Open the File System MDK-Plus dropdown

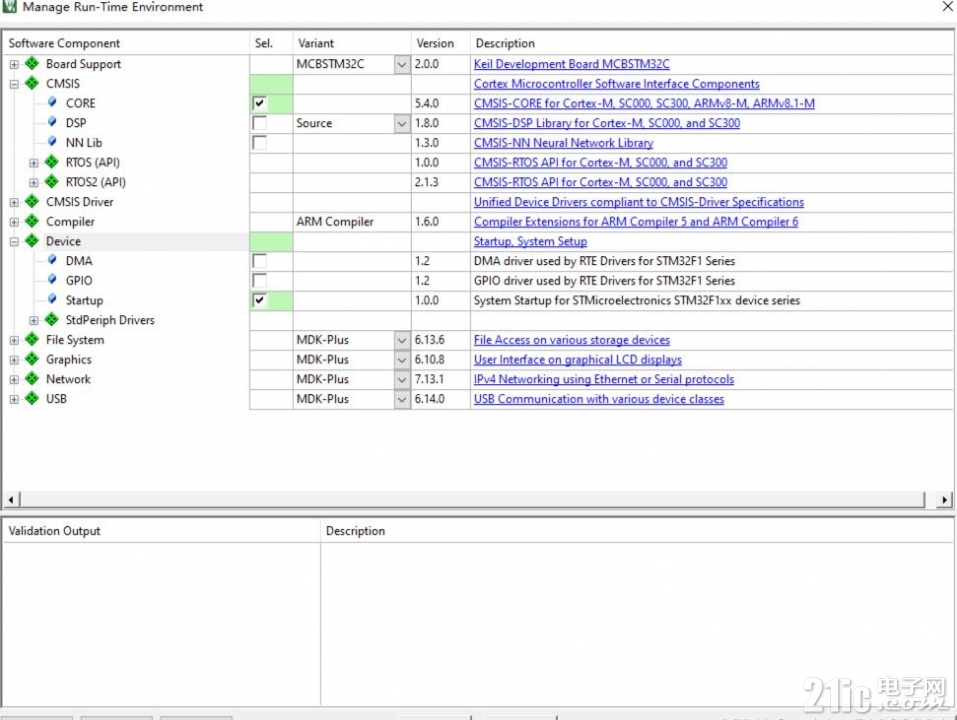tap(402, 340)
